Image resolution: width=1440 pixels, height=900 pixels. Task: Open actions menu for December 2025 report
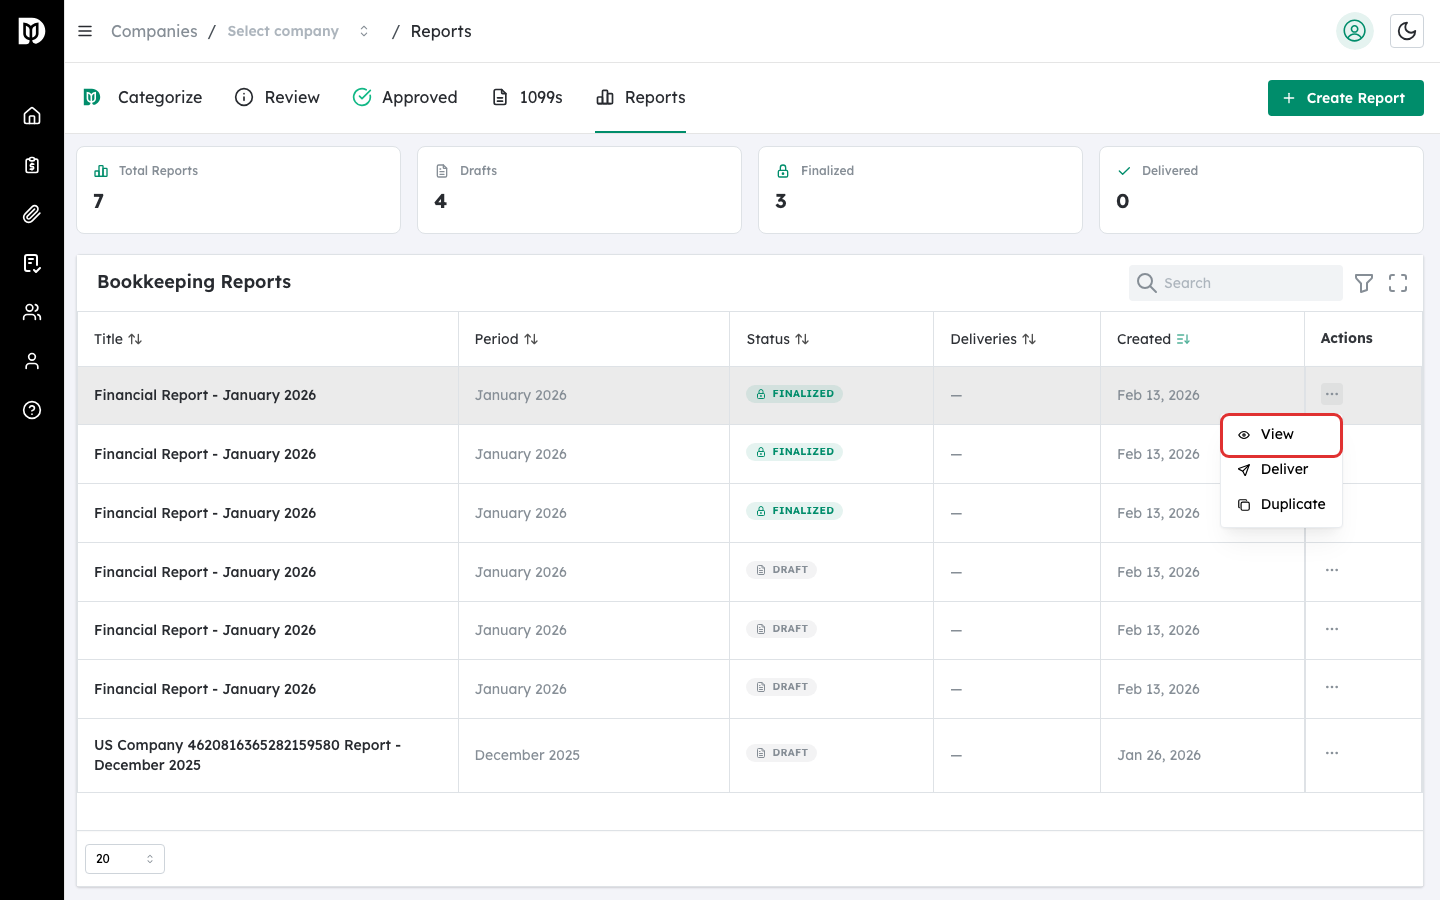(x=1331, y=753)
